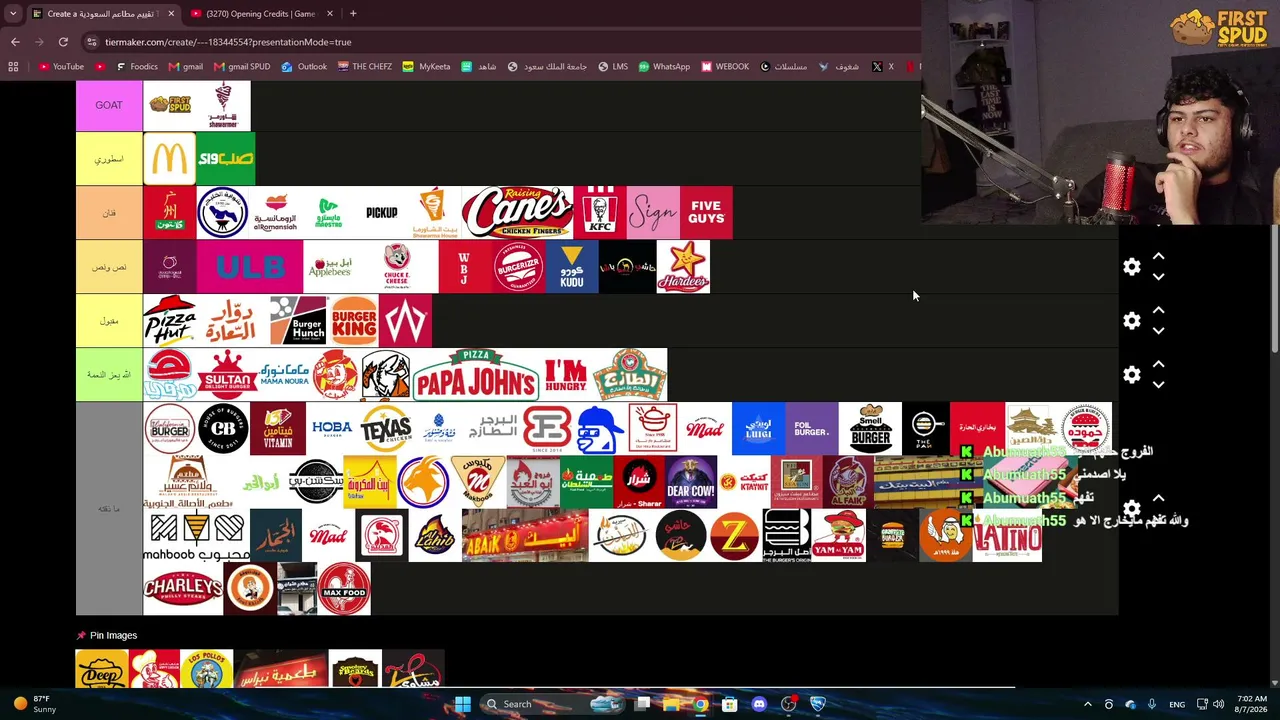
Task: Select the Raising Cane's logo
Action: [x=517, y=213]
